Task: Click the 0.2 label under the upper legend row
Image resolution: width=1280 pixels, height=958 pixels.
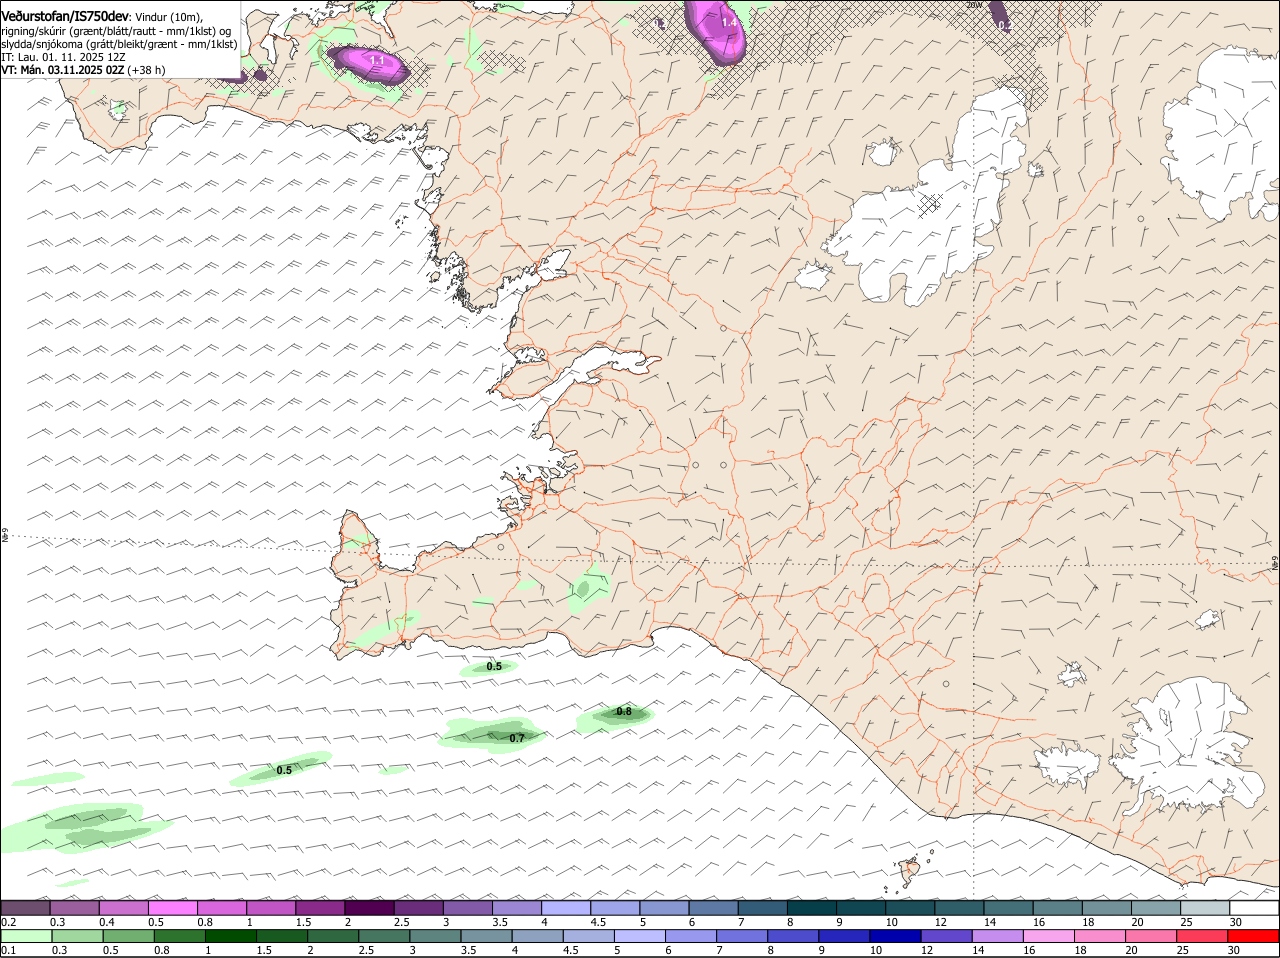Action: click(9, 922)
